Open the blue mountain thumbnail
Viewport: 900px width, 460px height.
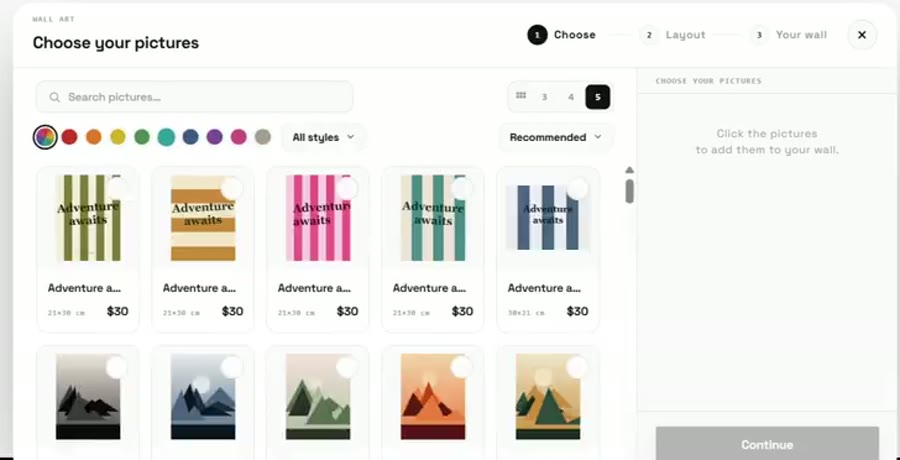click(203, 396)
